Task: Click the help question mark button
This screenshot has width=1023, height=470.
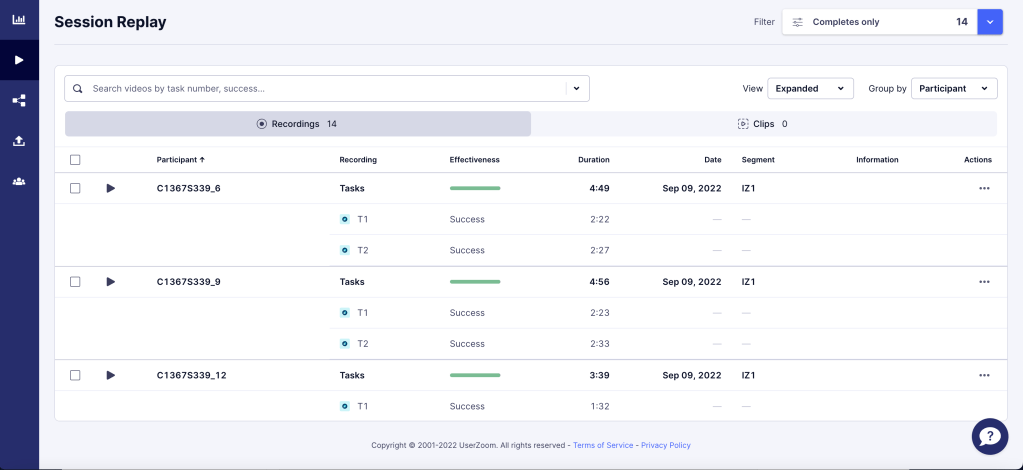Action: [x=988, y=436]
